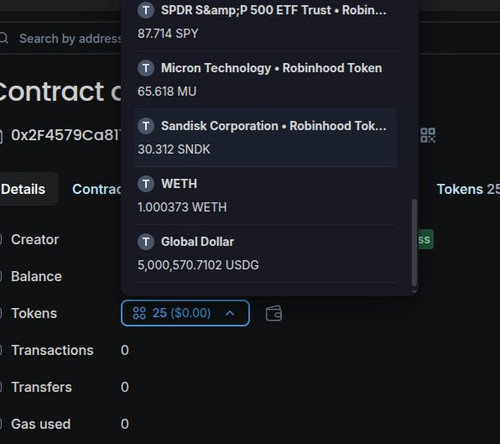Open the Global Dollar USDG entry
The height and width of the screenshot is (444, 500).
click(265, 253)
